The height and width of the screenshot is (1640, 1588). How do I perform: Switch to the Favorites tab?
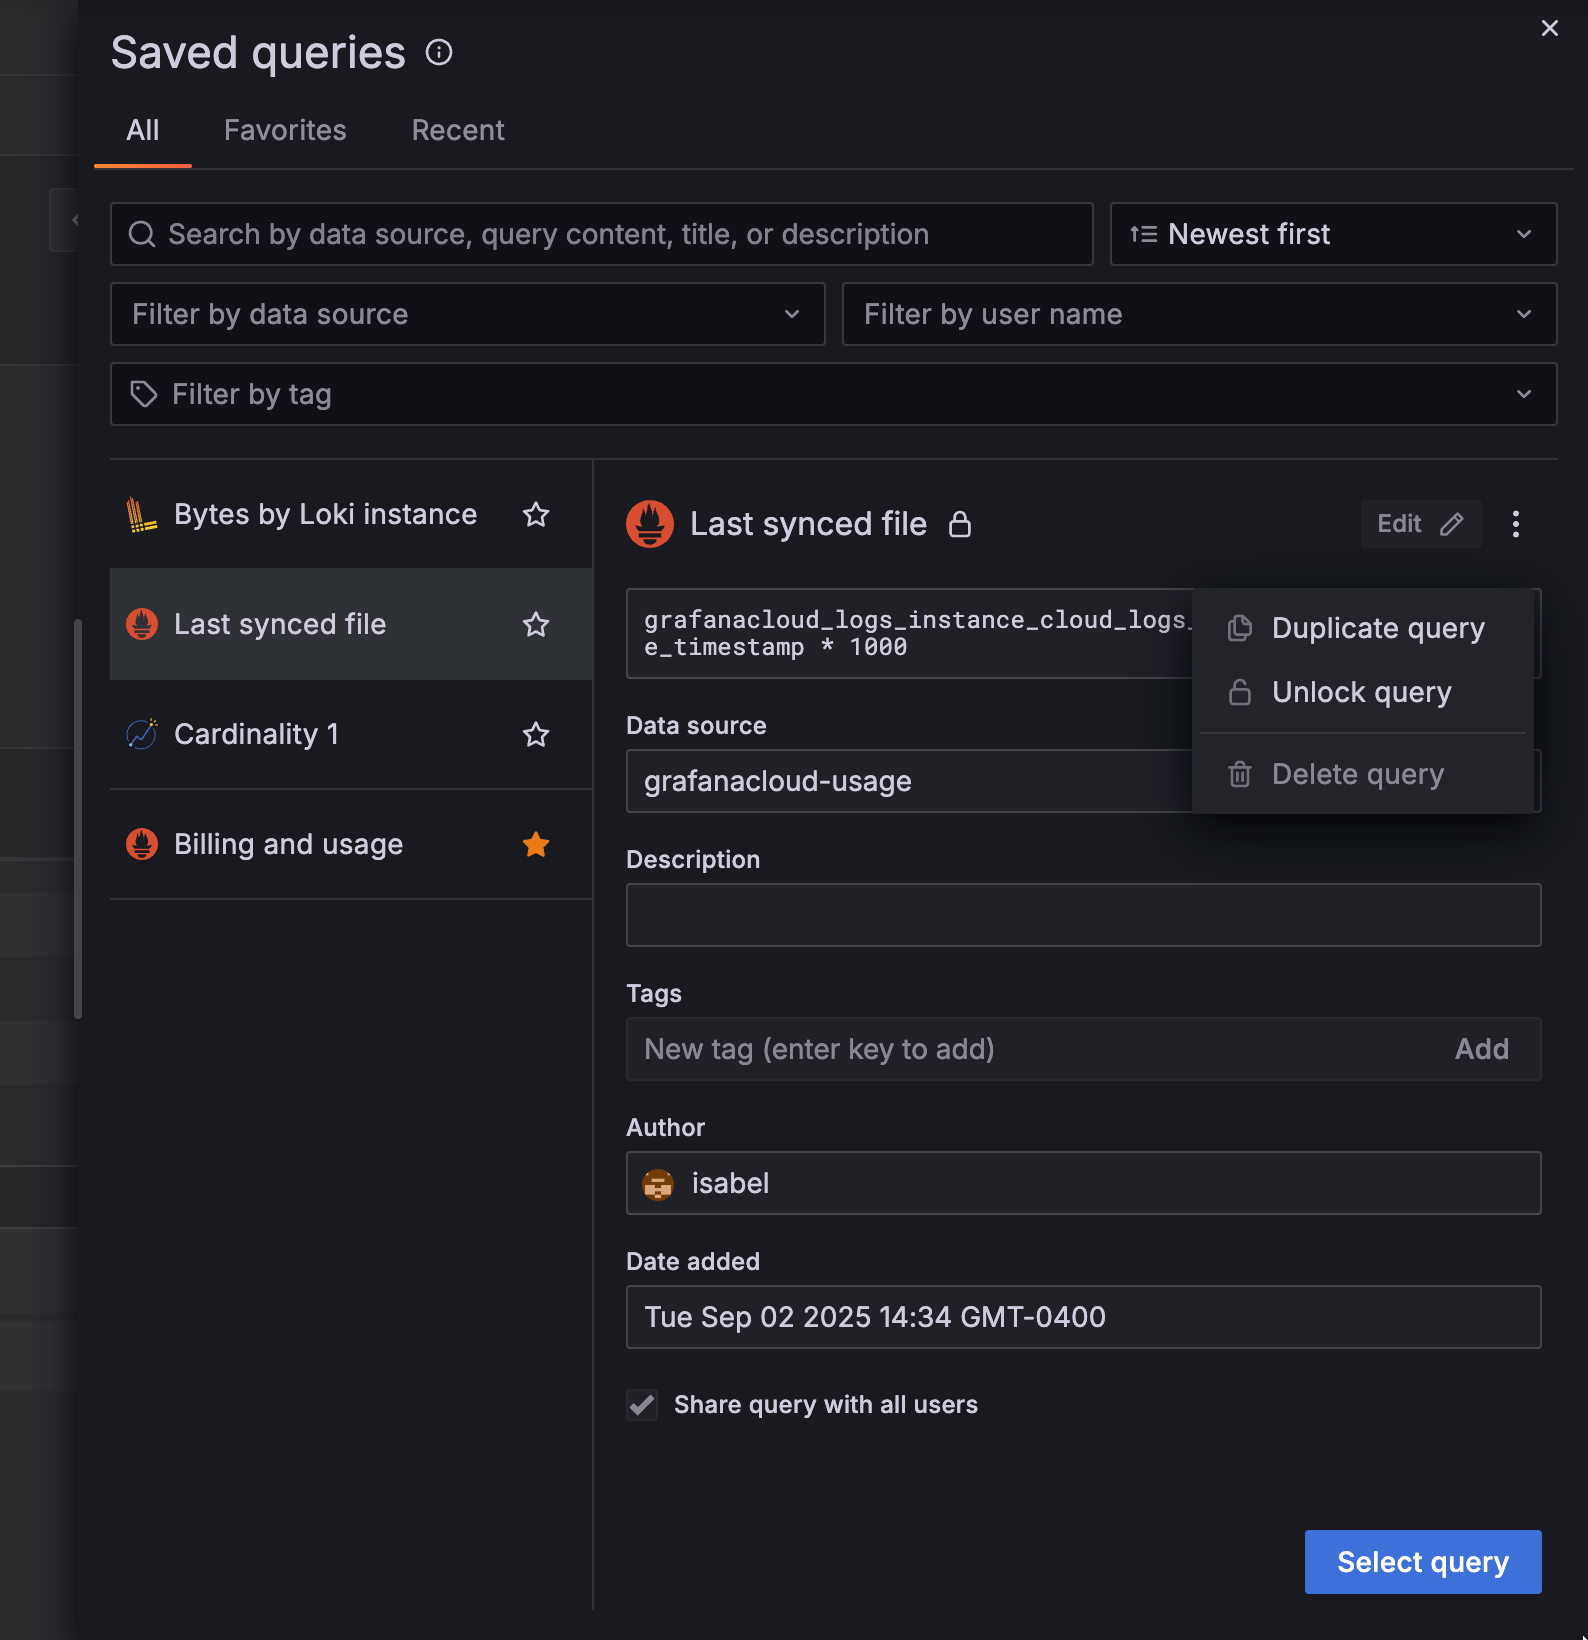285,130
